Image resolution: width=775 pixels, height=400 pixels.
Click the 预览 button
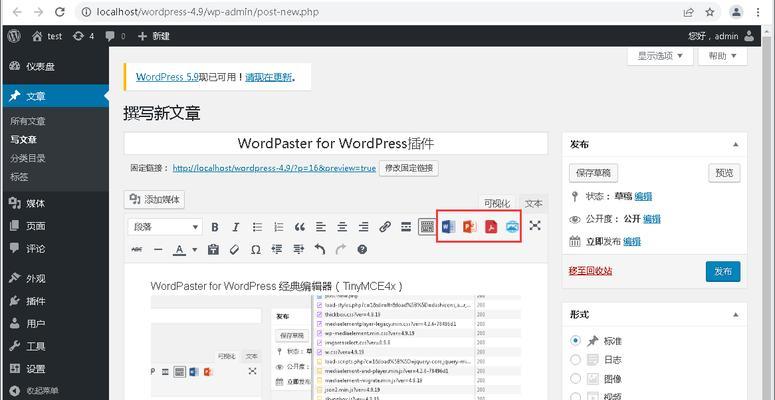click(724, 173)
